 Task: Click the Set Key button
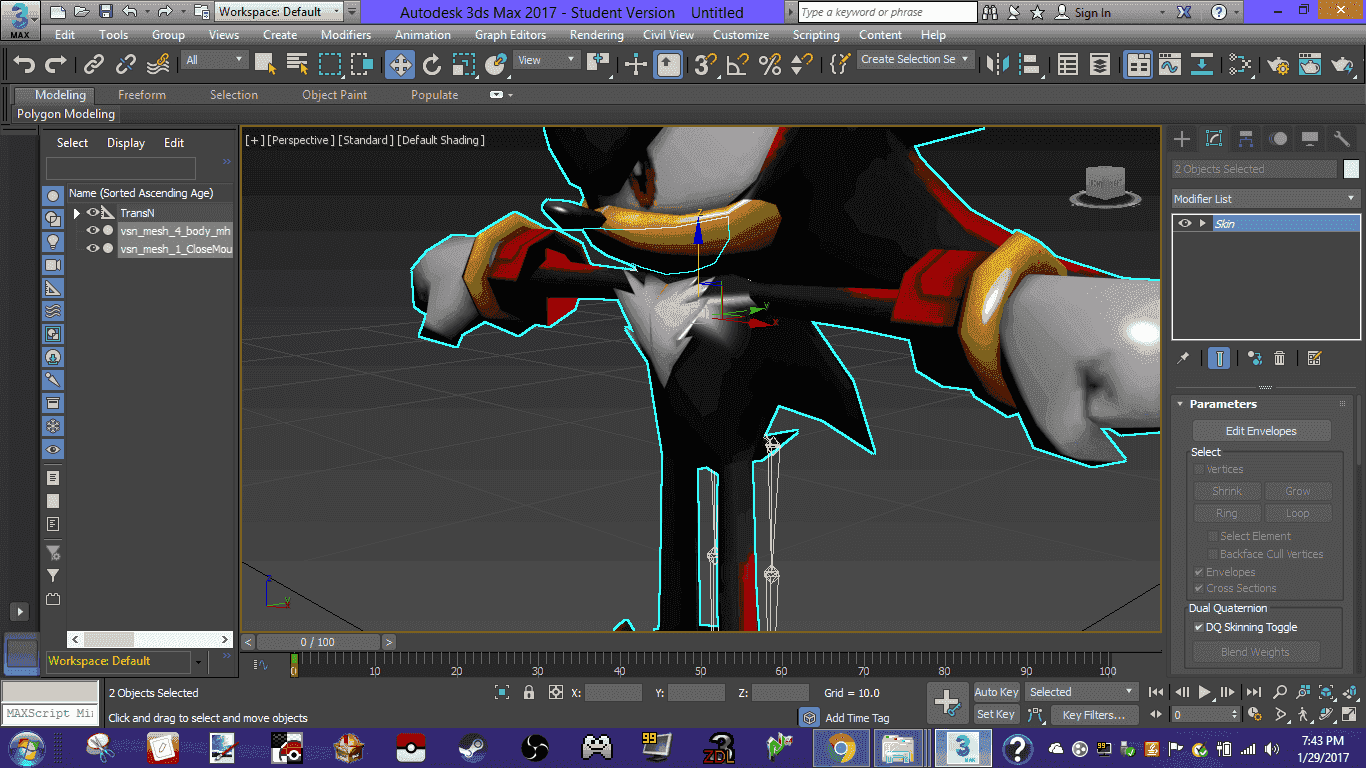pos(996,714)
